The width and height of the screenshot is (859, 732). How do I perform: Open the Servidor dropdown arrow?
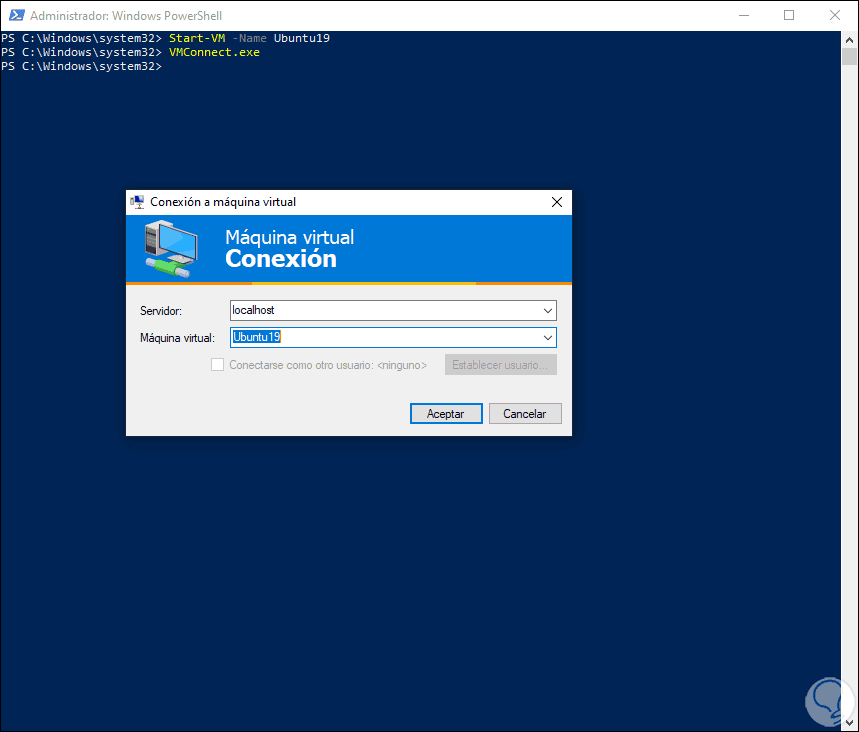click(547, 311)
